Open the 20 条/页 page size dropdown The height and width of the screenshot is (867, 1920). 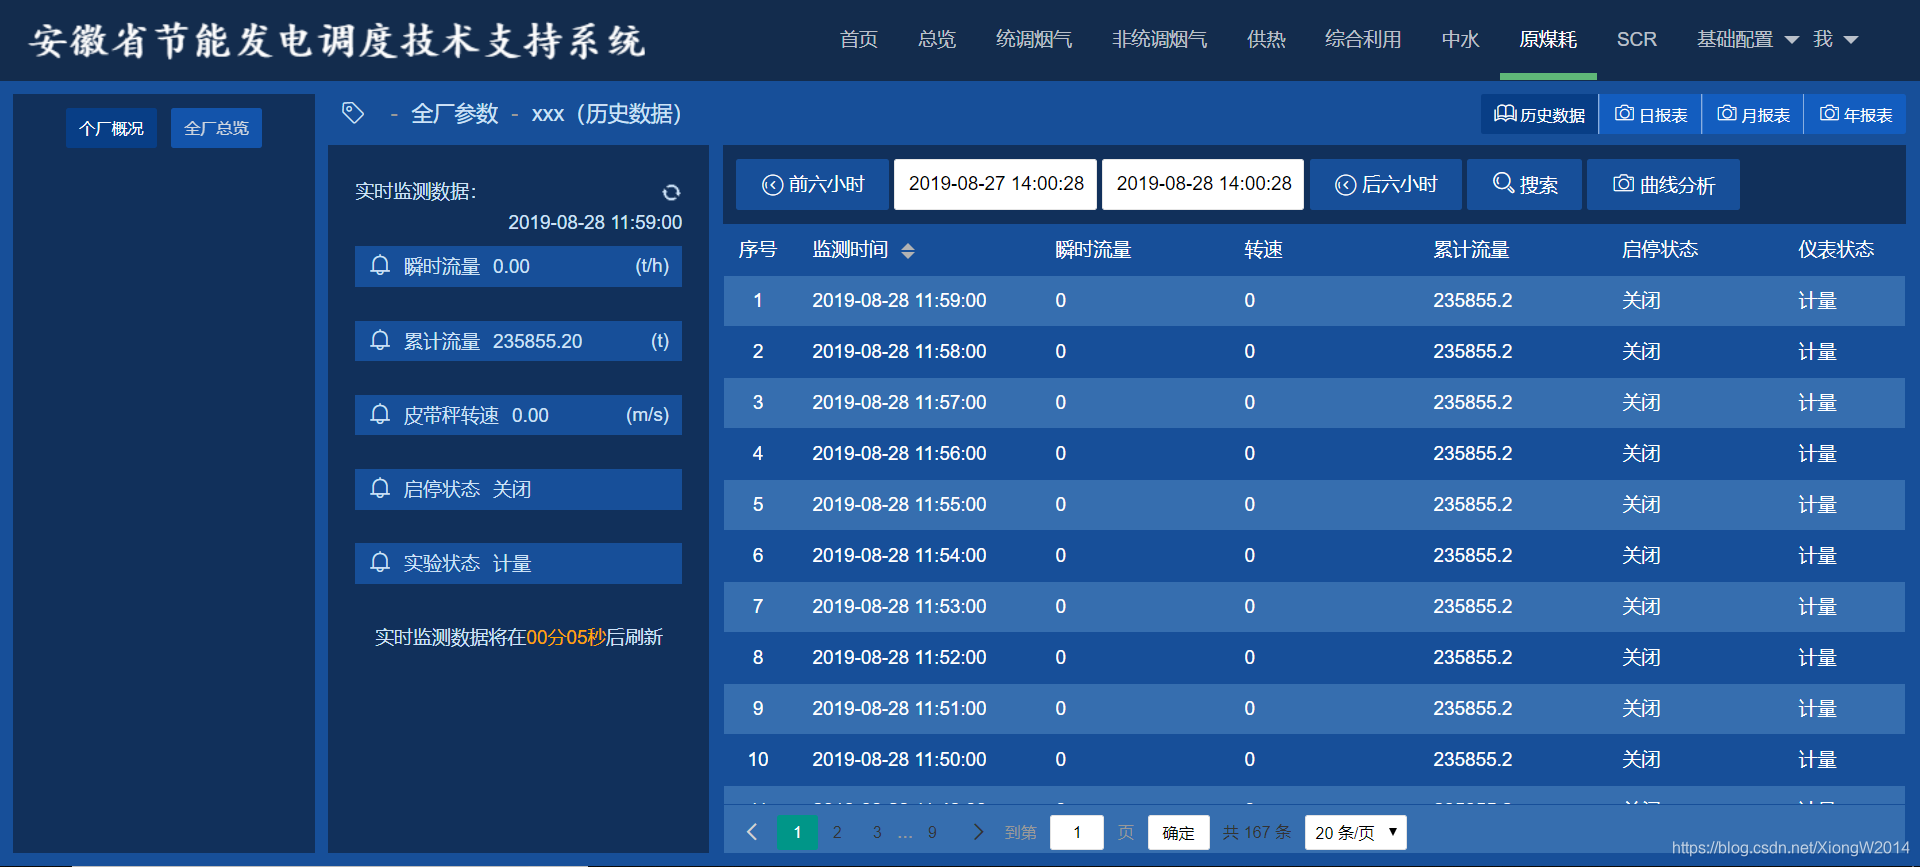click(1355, 832)
